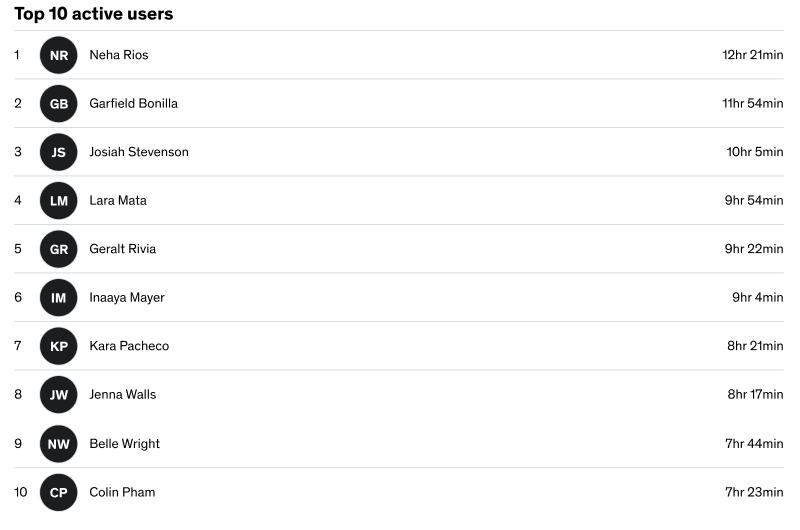Click Jenna Walls' JW avatar
Viewport: 800px width, 530px height.
point(59,394)
